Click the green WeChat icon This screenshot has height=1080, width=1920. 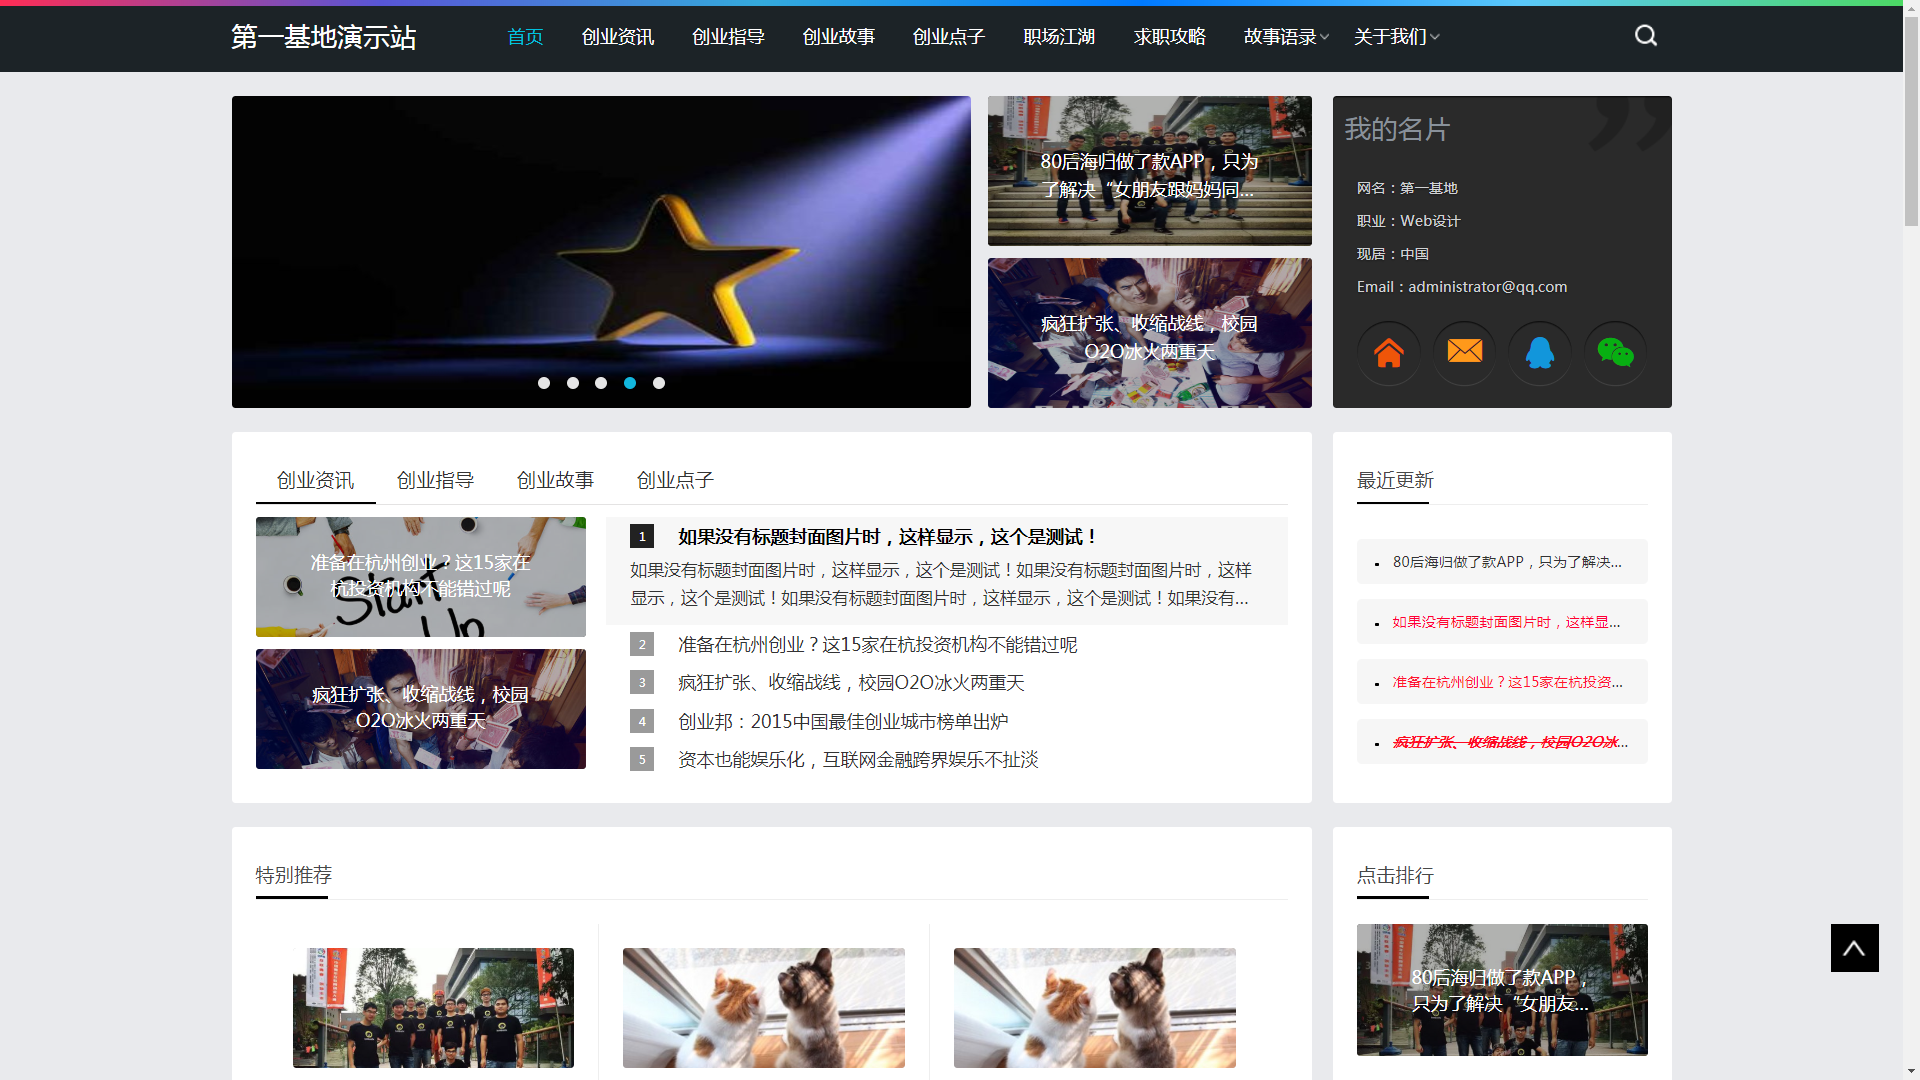tap(1615, 352)
